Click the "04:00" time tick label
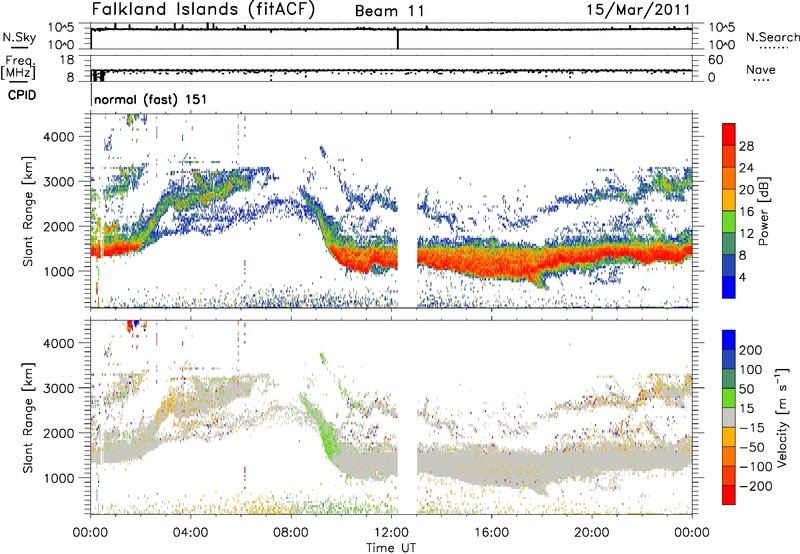Screen dimensions: 800x554 click(190, 533)
